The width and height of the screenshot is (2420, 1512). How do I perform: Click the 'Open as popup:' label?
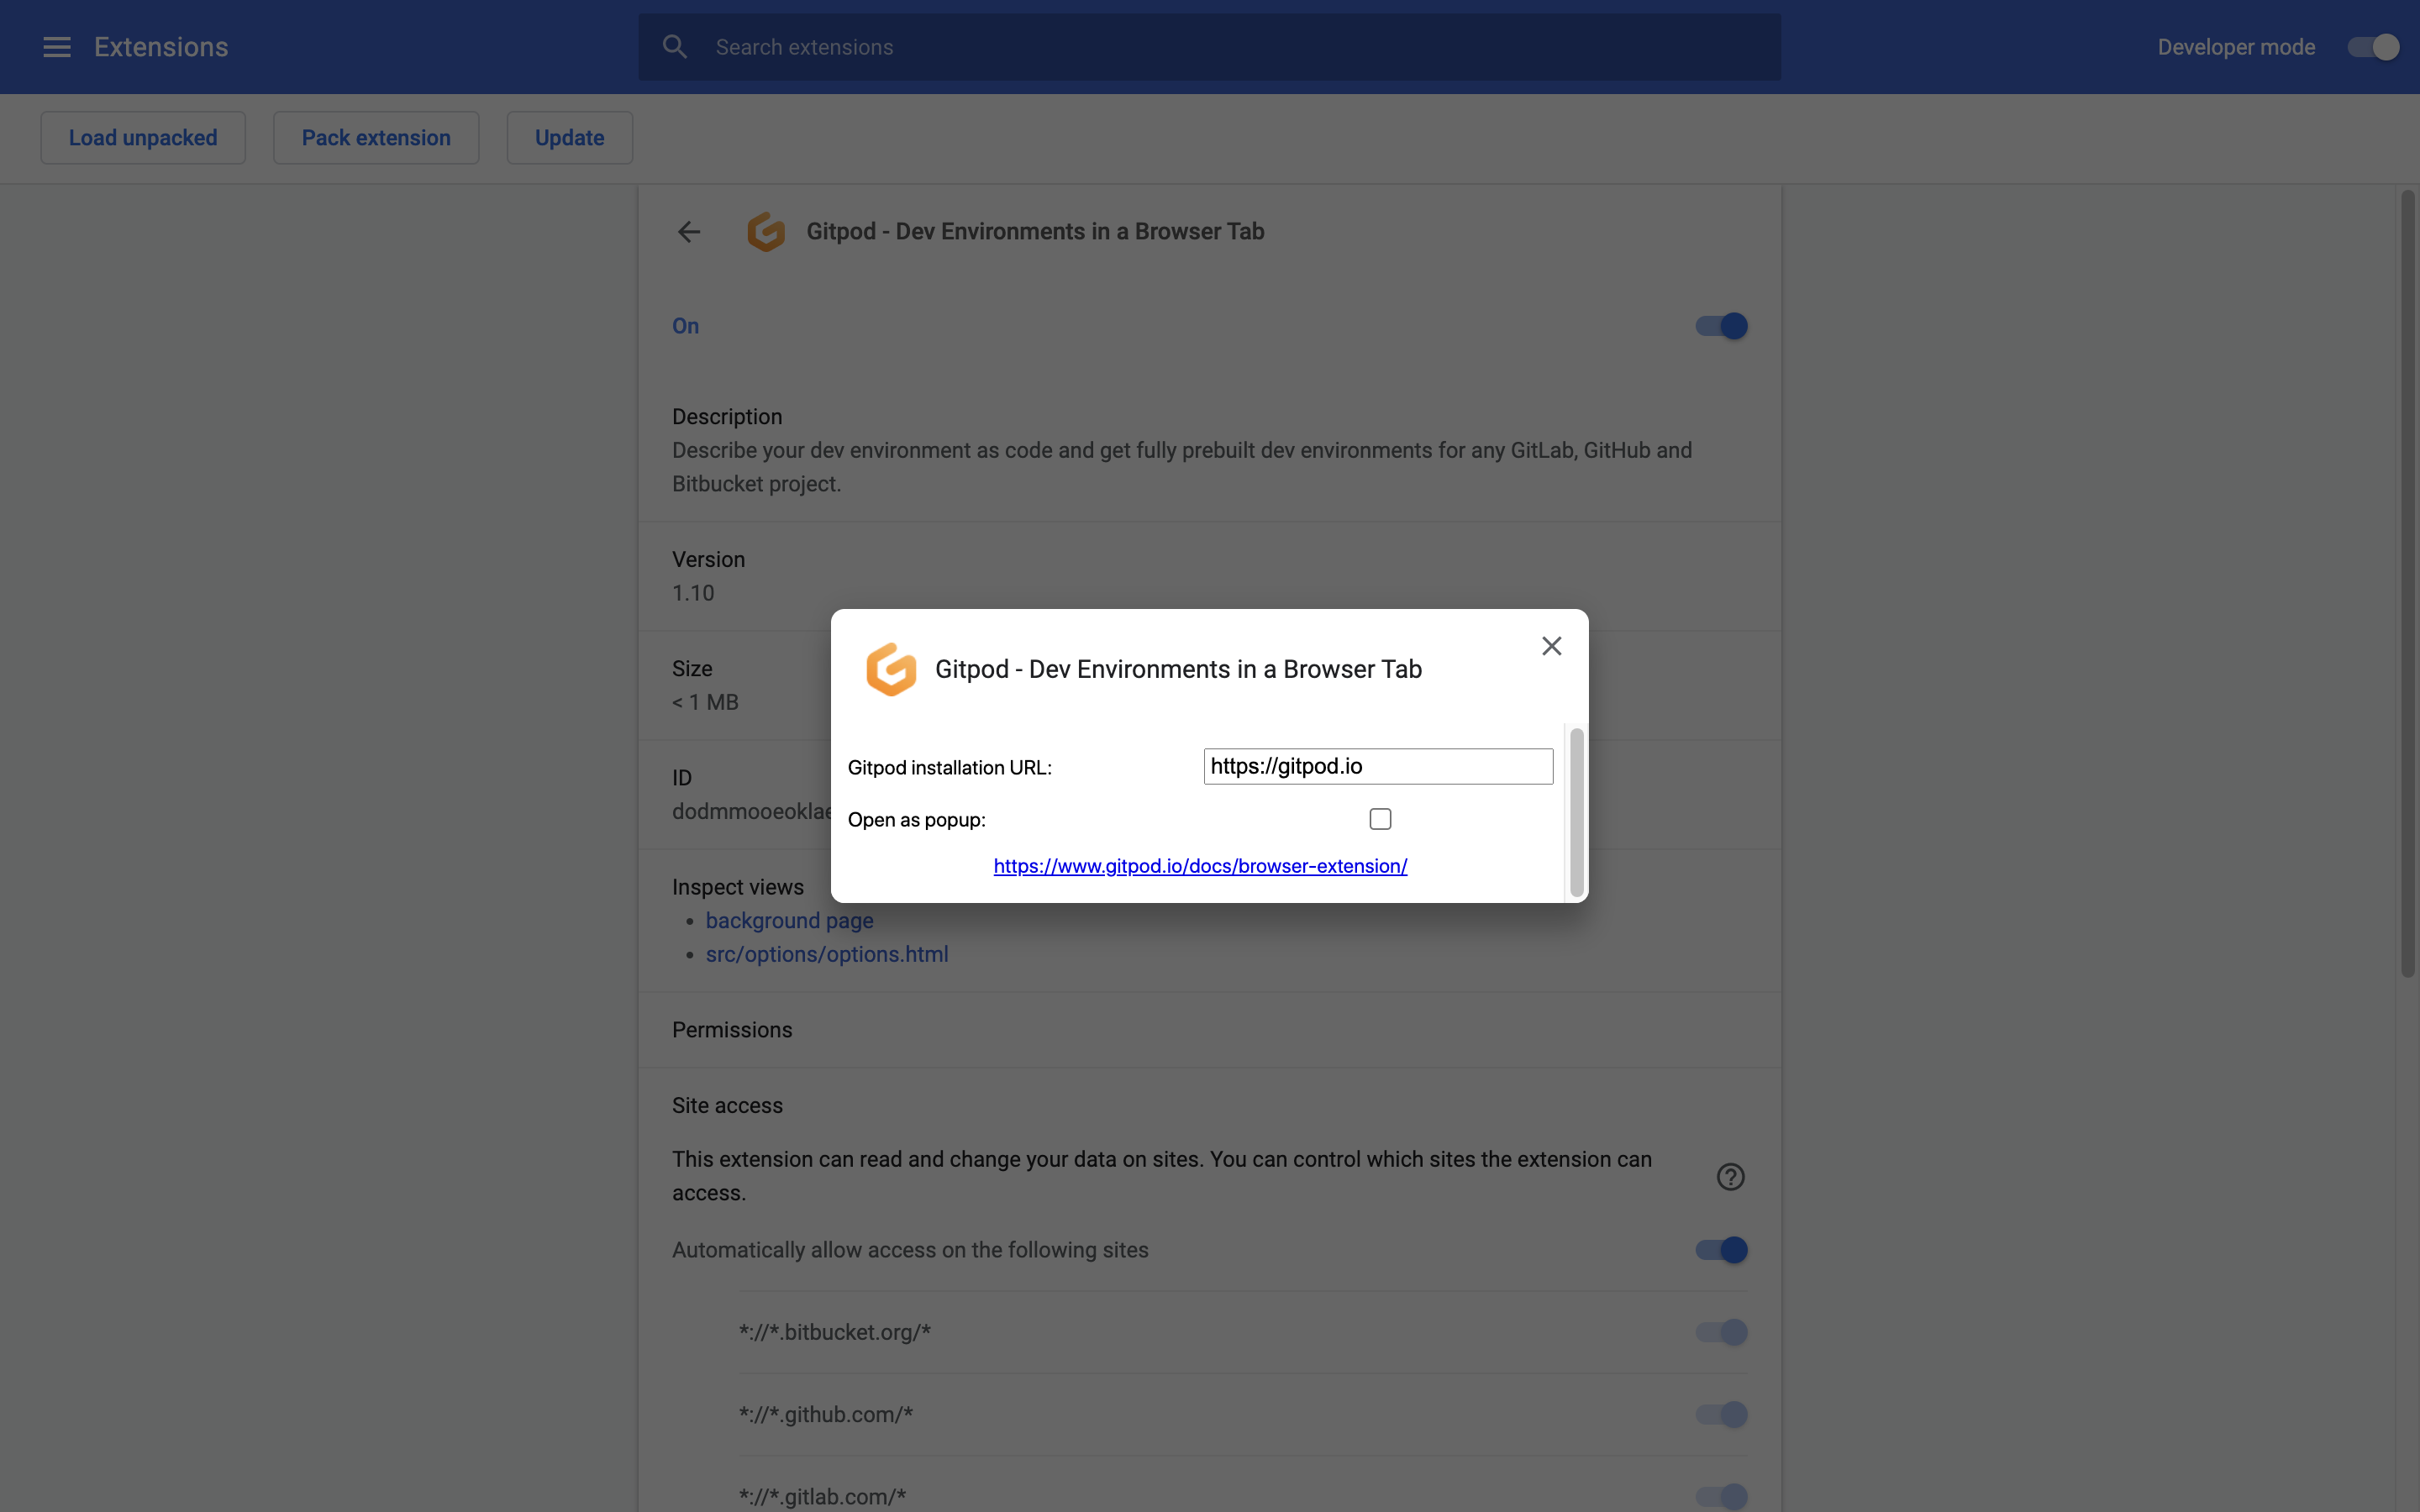(916, 820)
